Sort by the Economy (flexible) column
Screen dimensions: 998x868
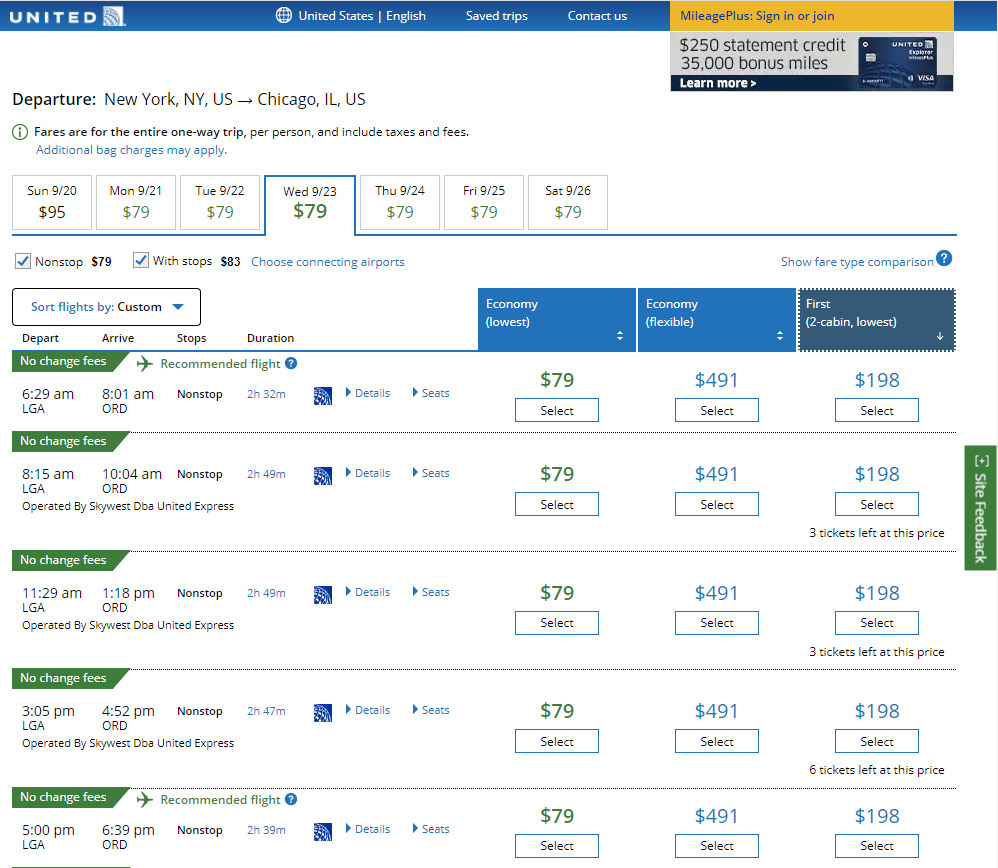(x=717, y=319)
